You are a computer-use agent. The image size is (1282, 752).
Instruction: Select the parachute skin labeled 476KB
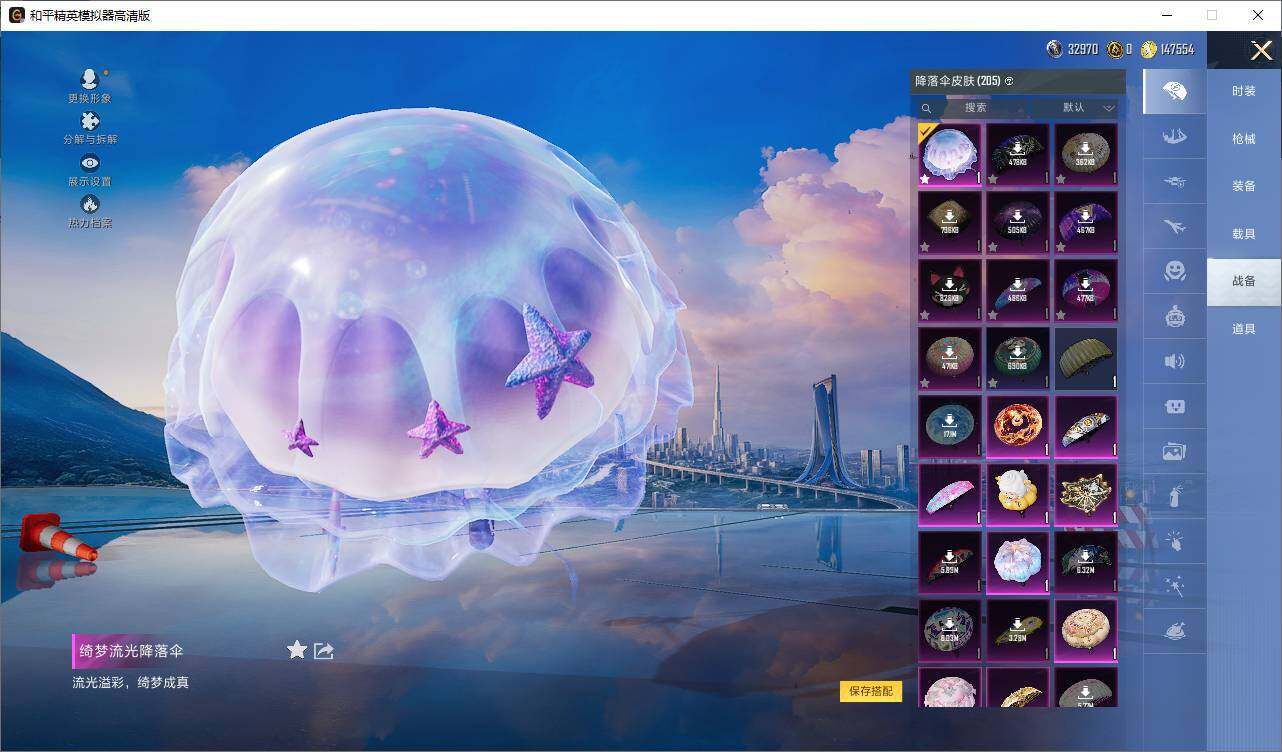(1018, 155)
